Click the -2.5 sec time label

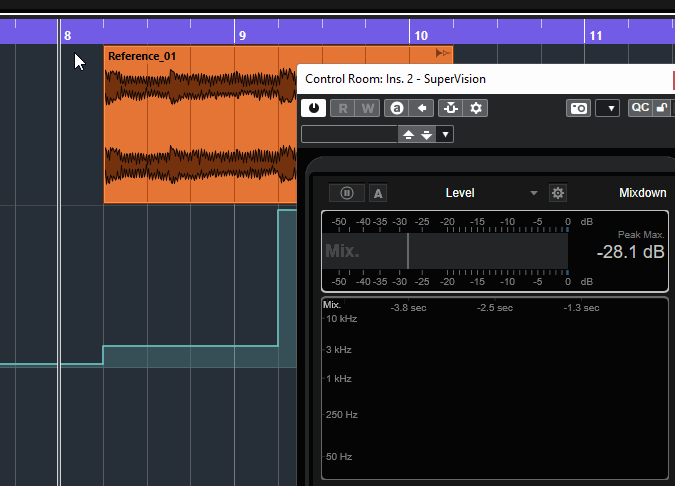pyautogui.click(x=495, y=308)
